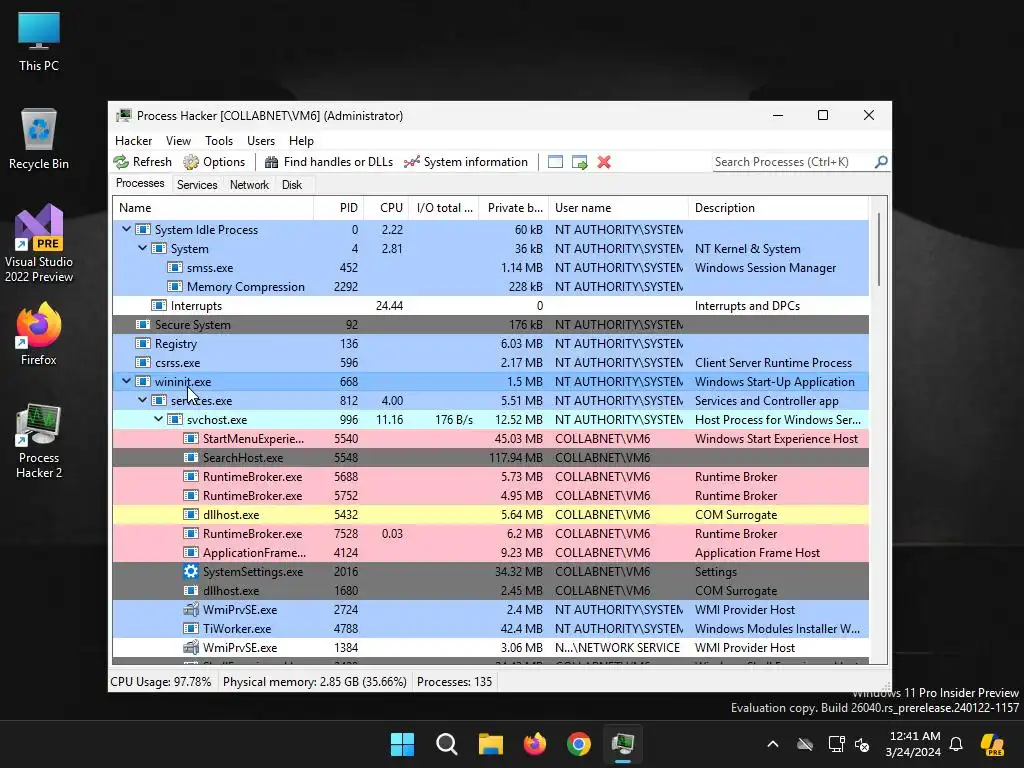Open taskbar Search icon
Image resolution: width=1024 pixels, height=768 pixels.
[x=447, y=744]
